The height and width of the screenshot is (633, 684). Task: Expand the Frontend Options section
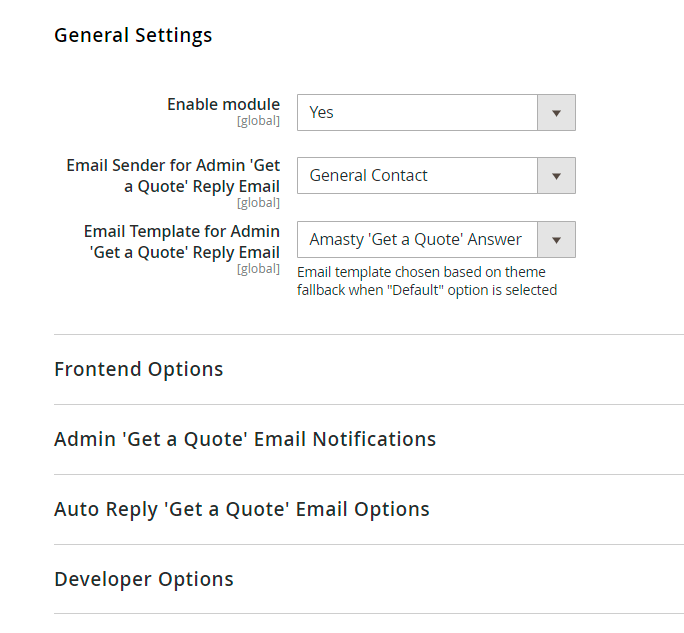click(139, 369)
